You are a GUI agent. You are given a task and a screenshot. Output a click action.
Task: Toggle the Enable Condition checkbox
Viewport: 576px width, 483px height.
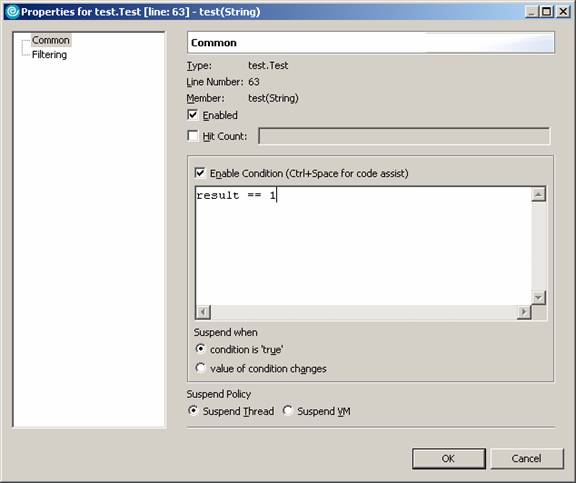coord(200,173)
